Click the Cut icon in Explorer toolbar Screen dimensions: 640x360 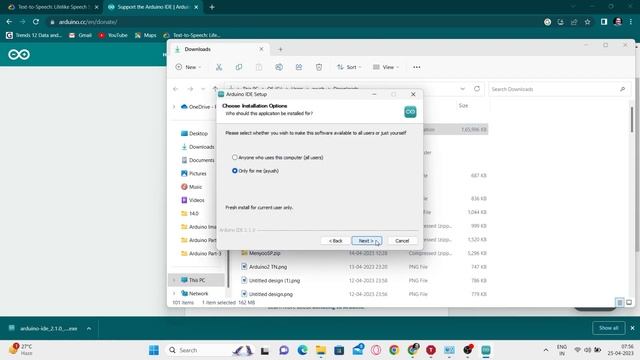219,67
